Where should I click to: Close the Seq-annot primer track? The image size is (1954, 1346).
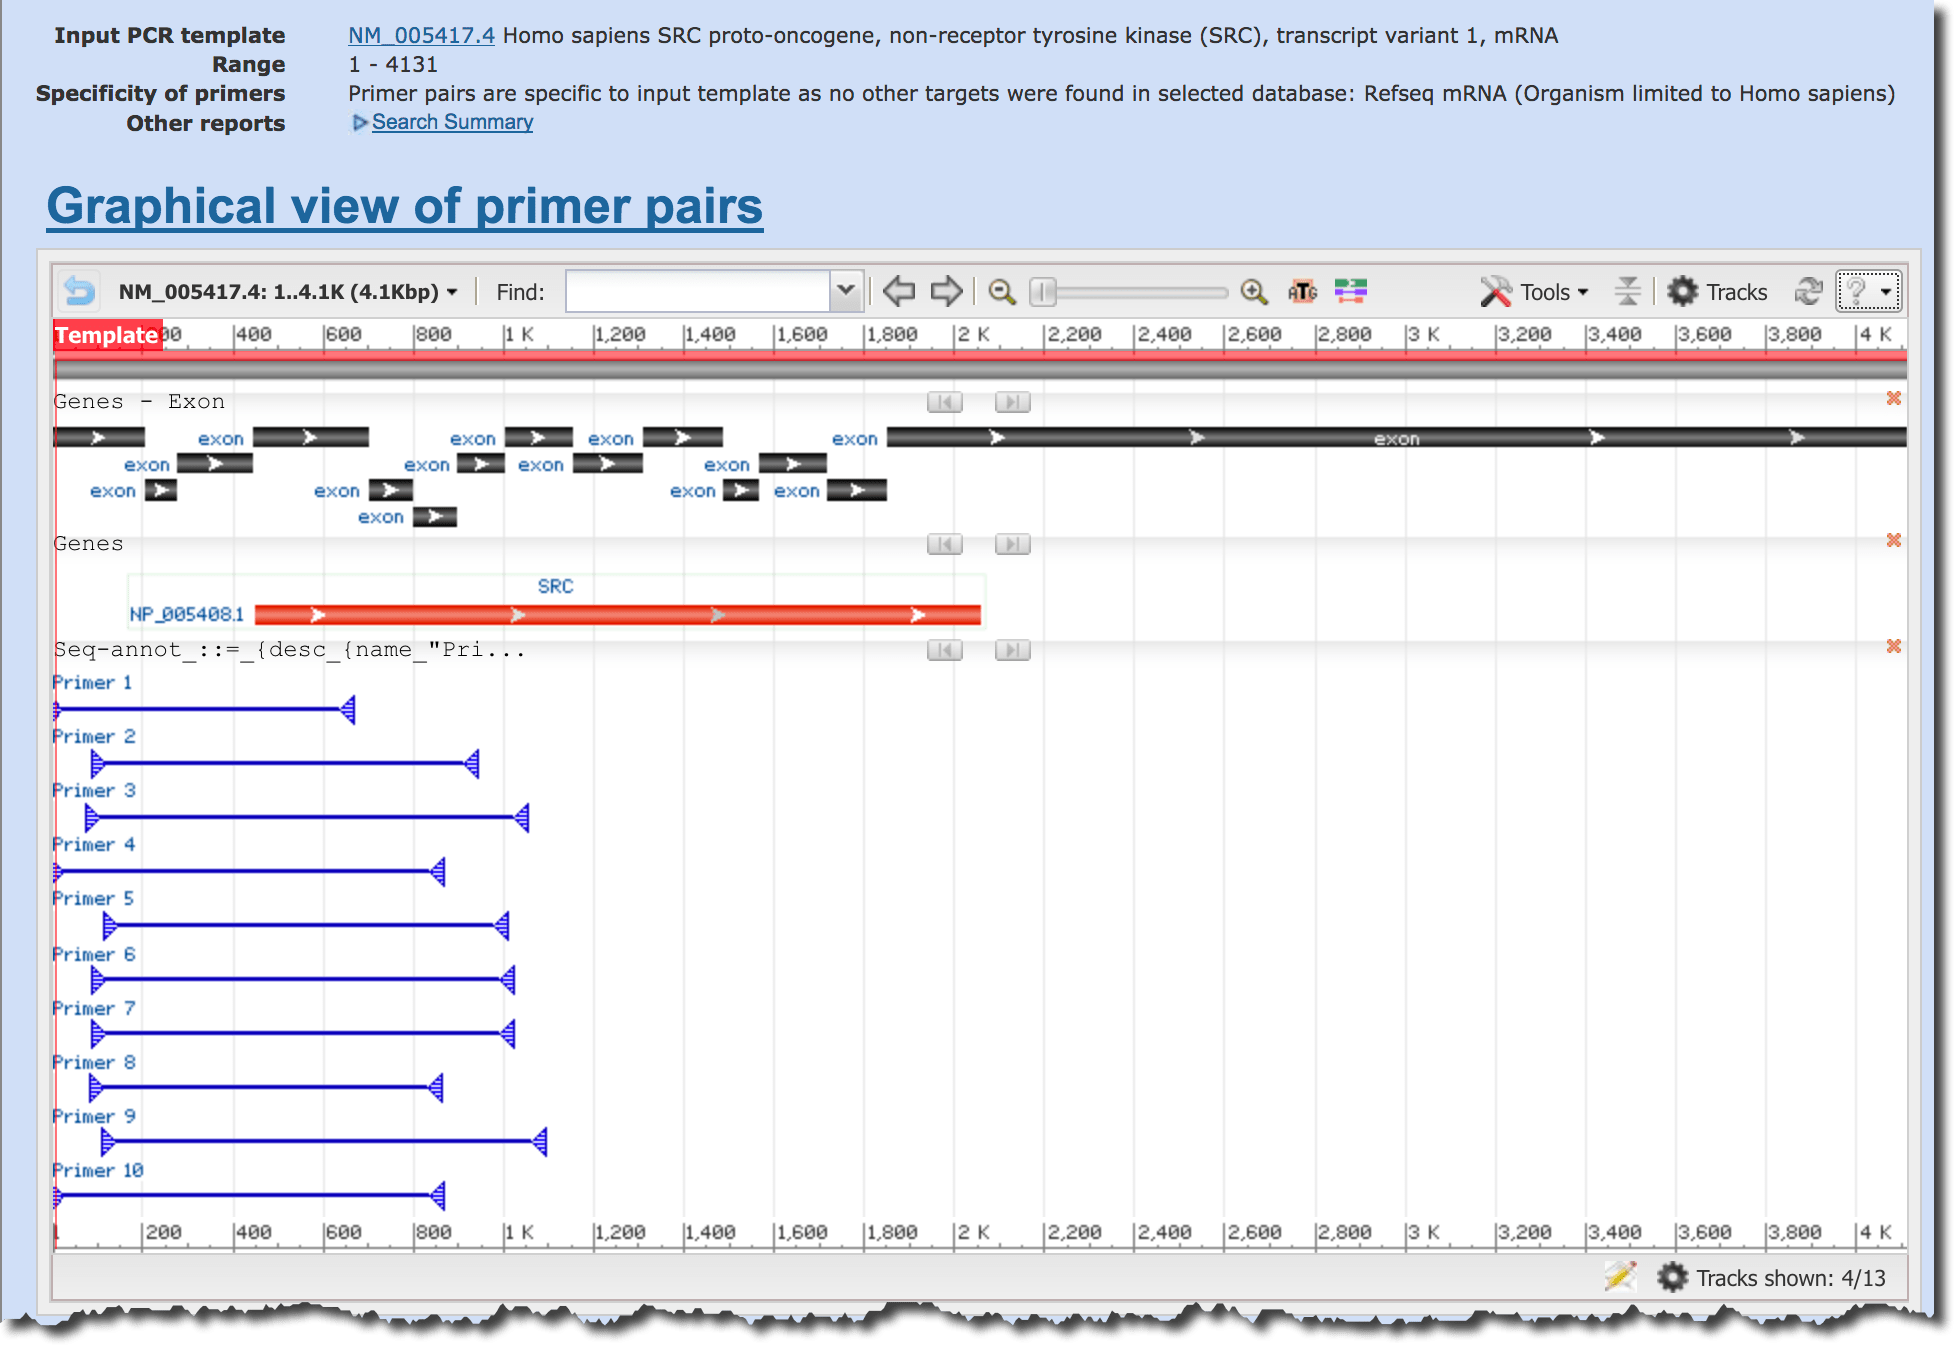coord(1893,646)
